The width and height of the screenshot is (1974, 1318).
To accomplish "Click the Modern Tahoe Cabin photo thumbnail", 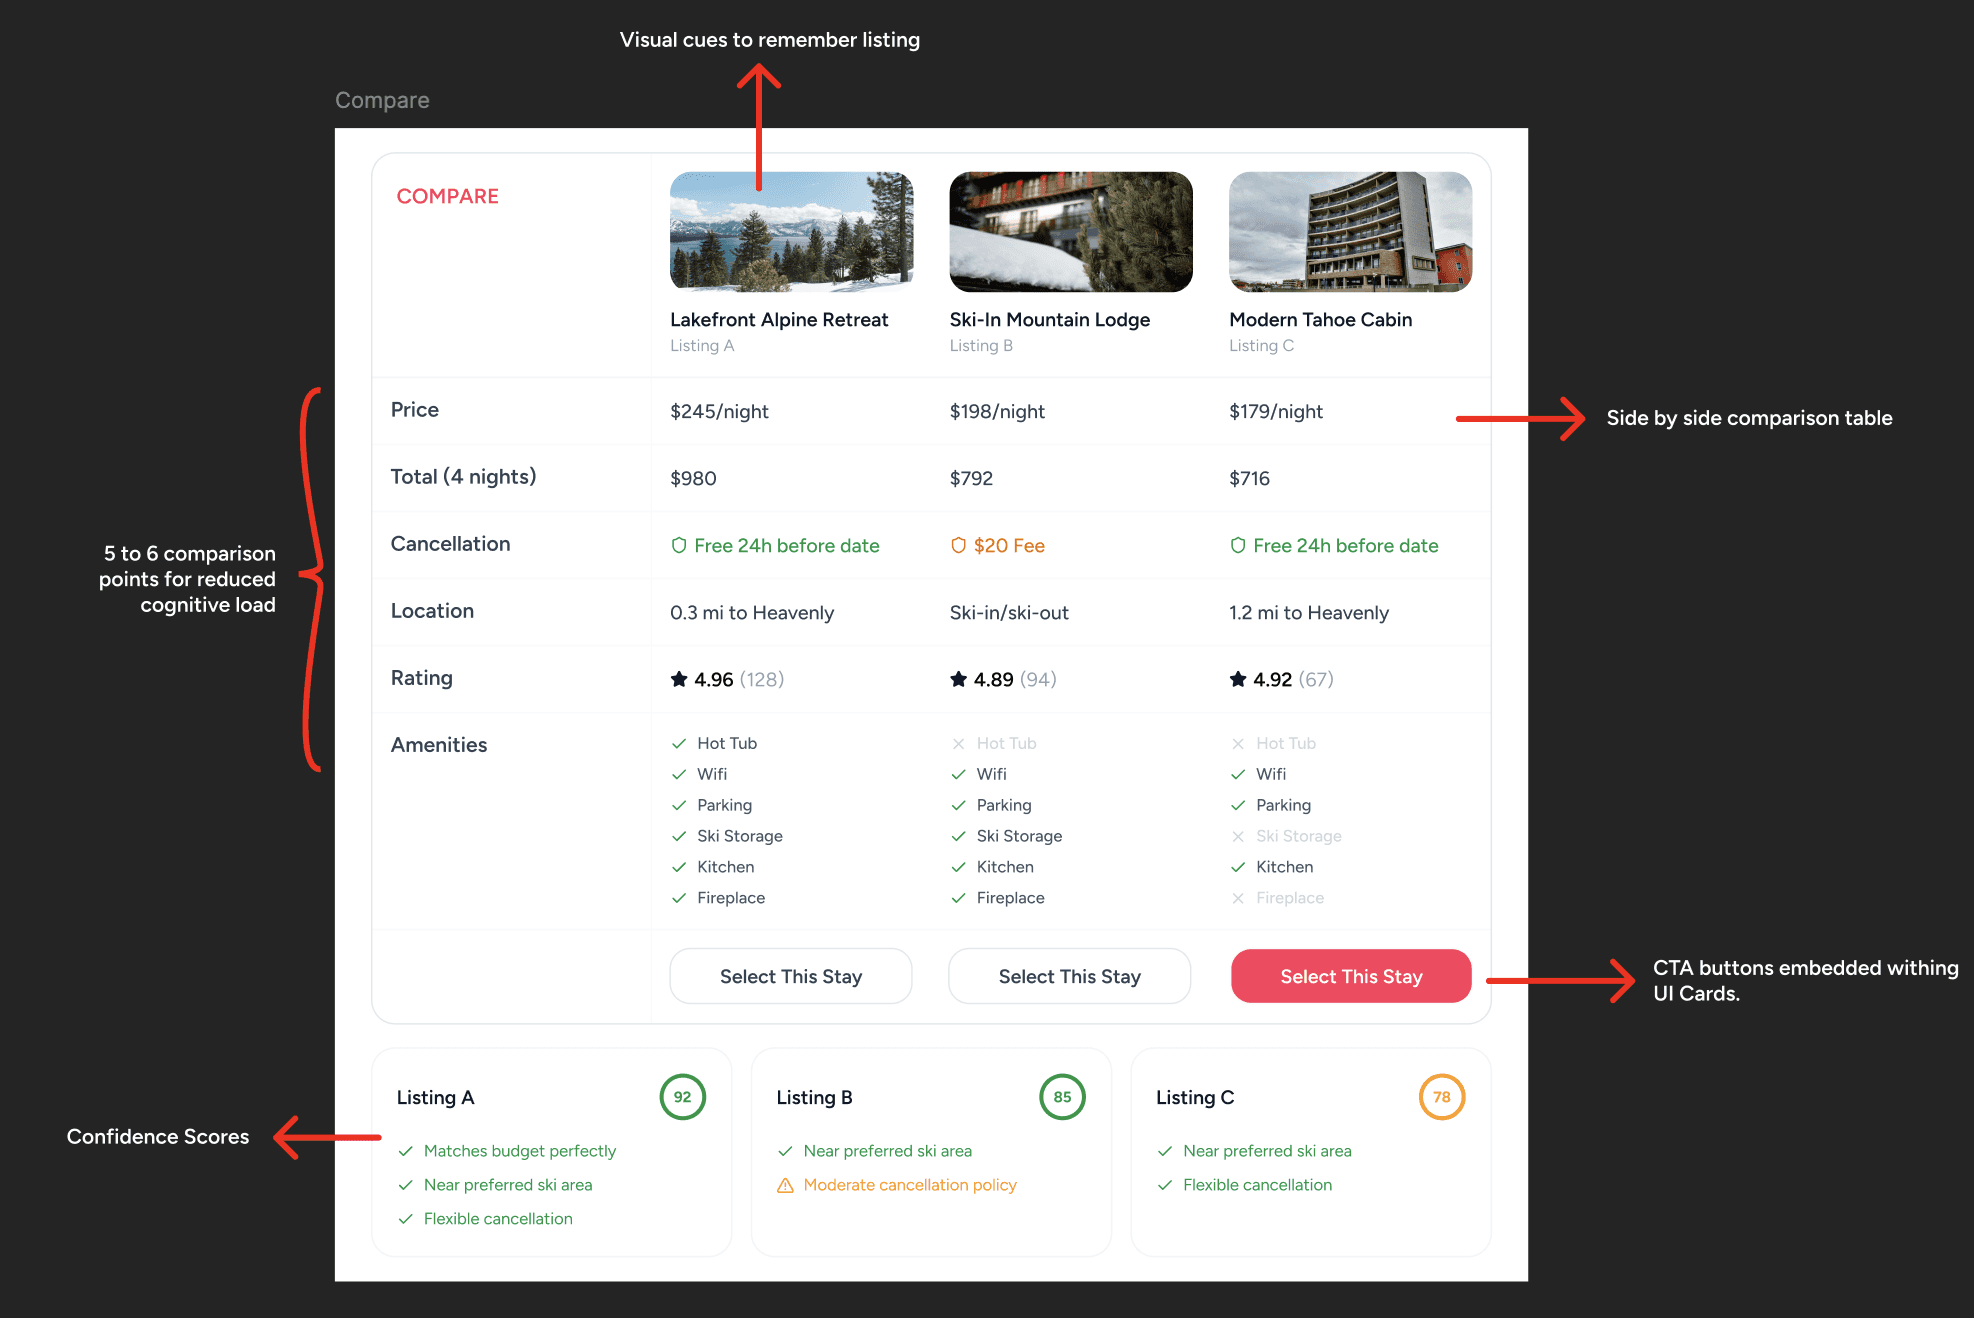I will coord(1350,232).
